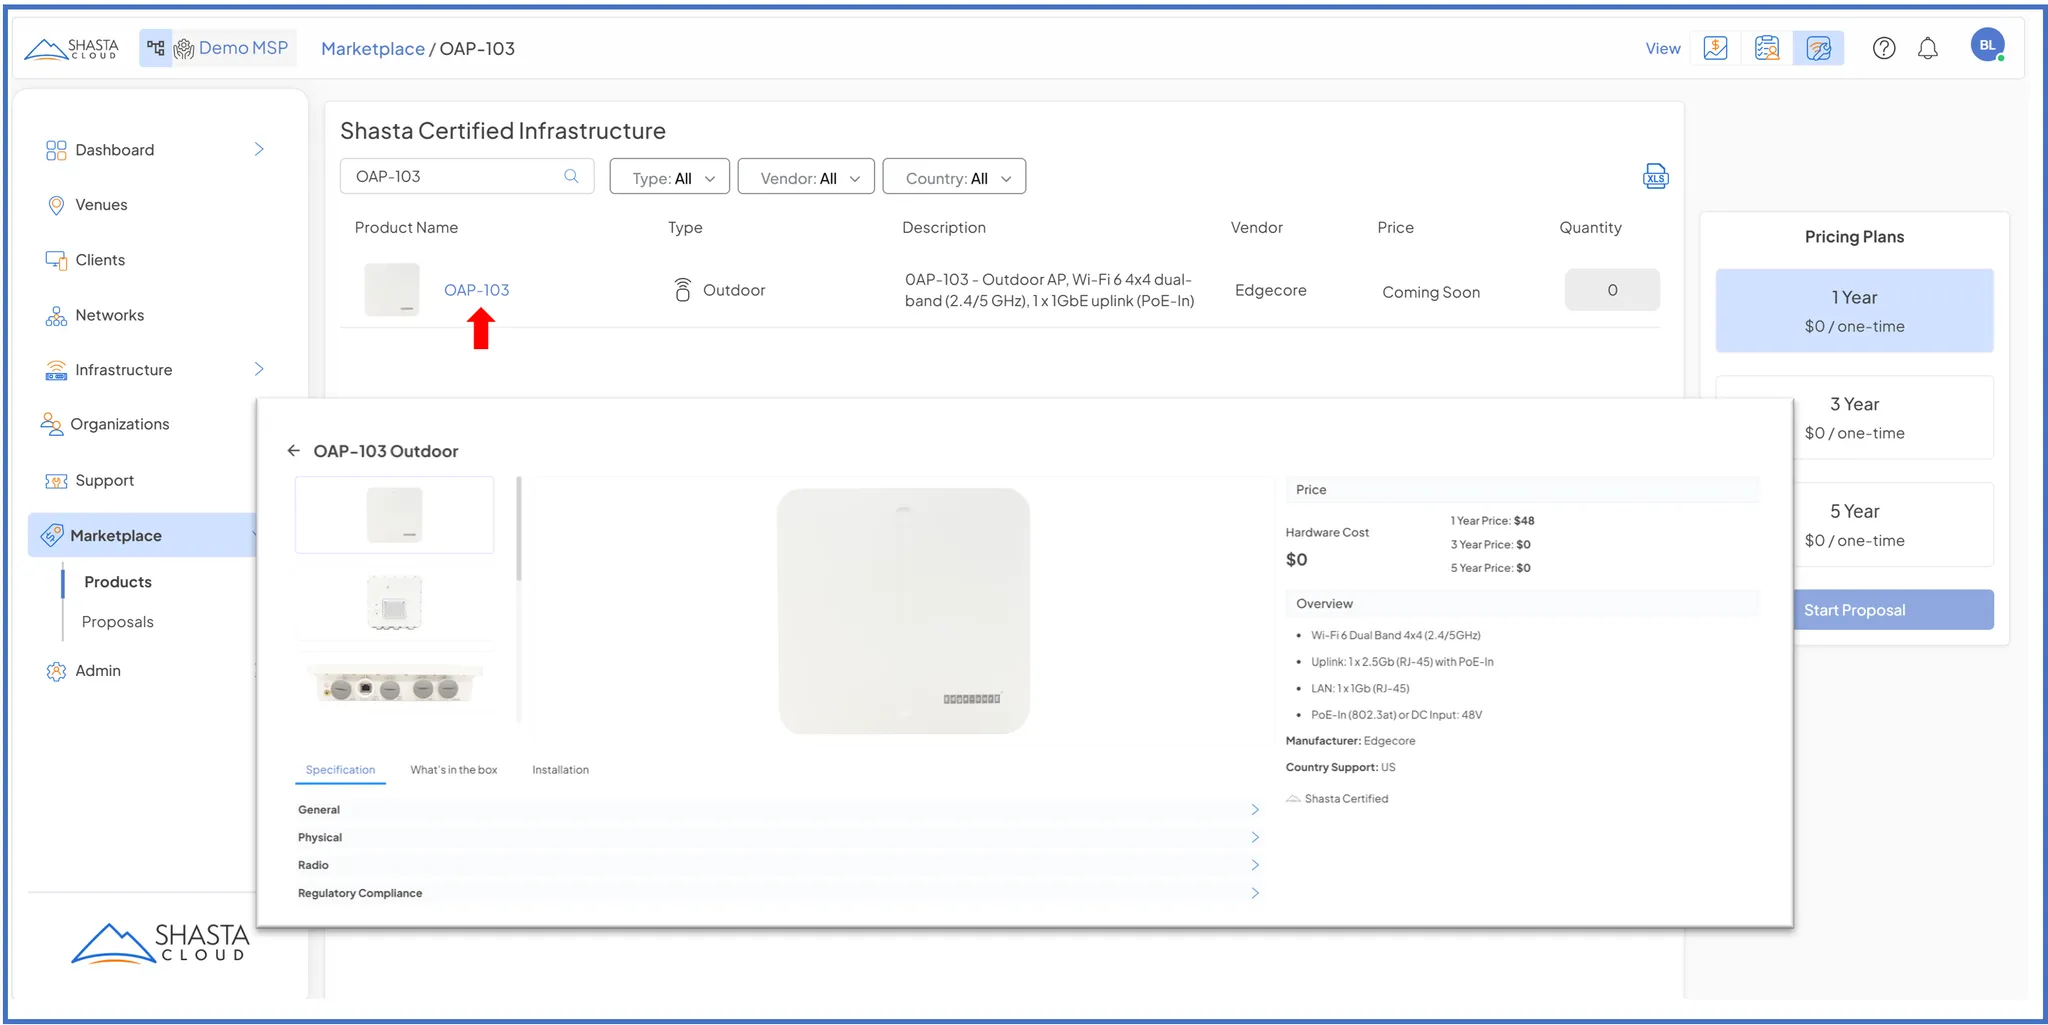
Task: Open Networks in the sidebar
Action: 109,315
